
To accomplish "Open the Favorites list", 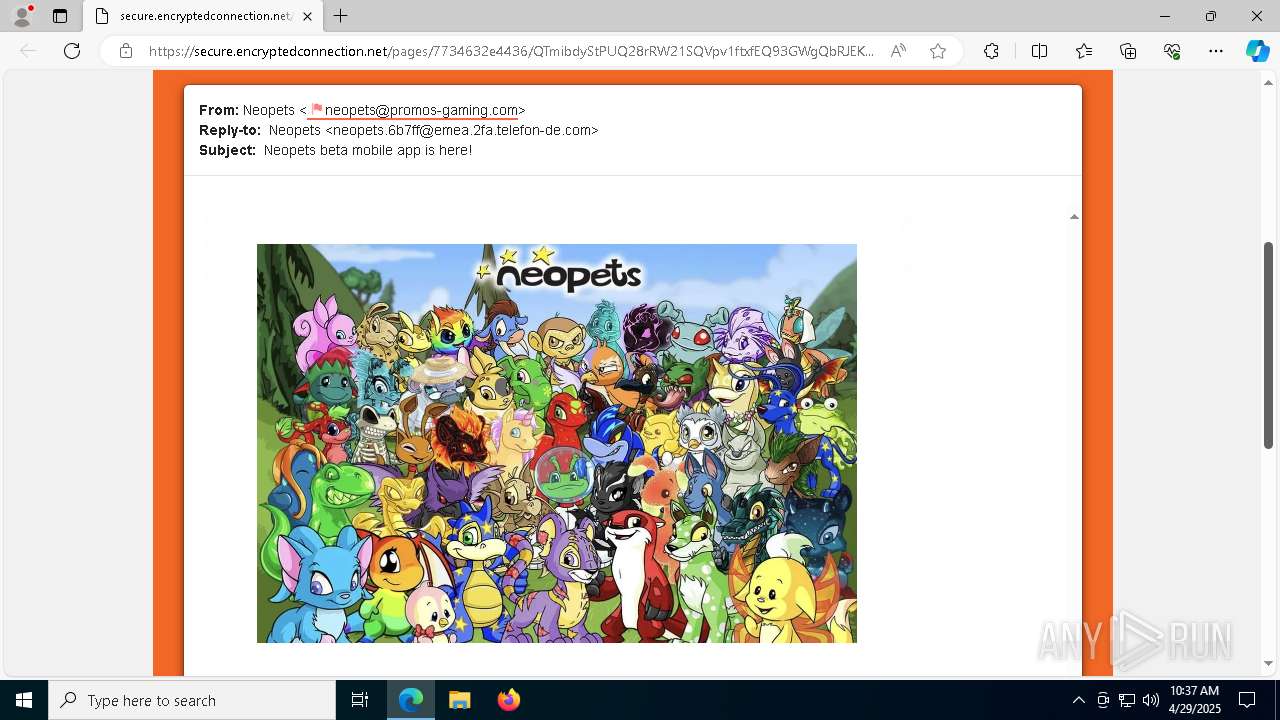I will pos(1084,51).
